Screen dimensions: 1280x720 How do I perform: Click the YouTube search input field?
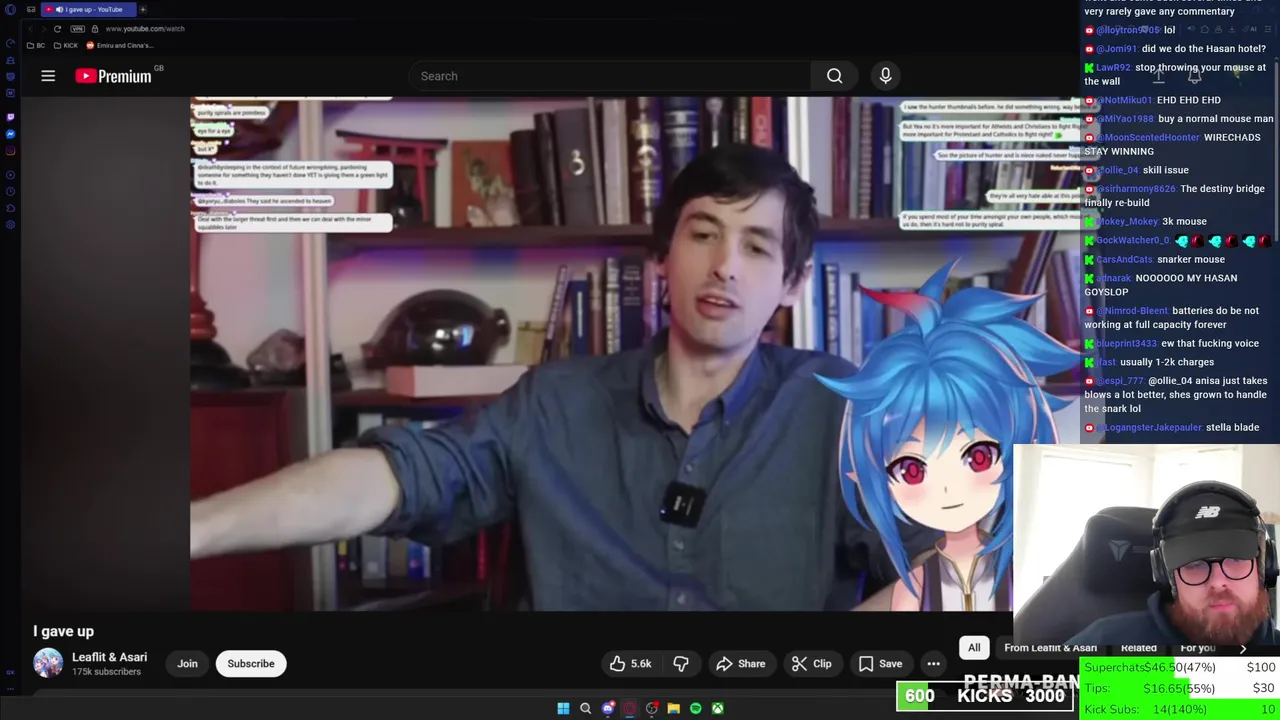(x=610, y=76)
